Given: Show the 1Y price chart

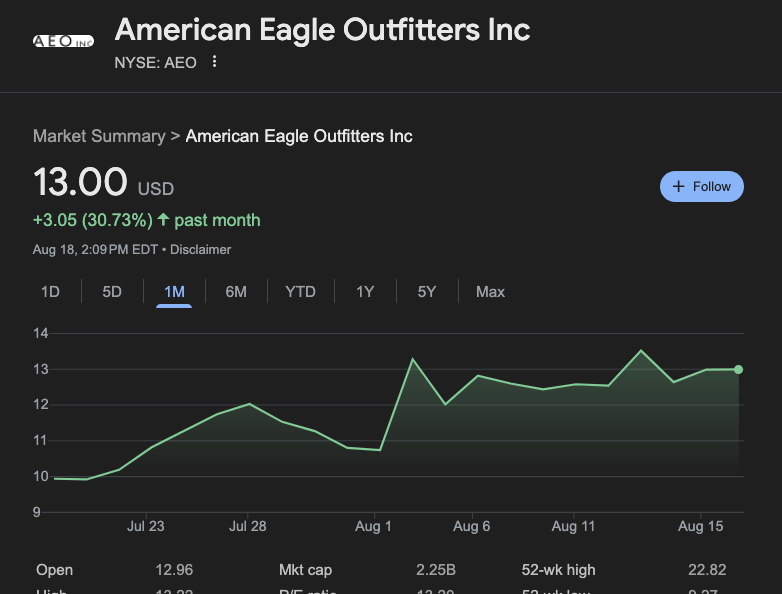Looking at the screenshot, I should click(x=365, y=292).
